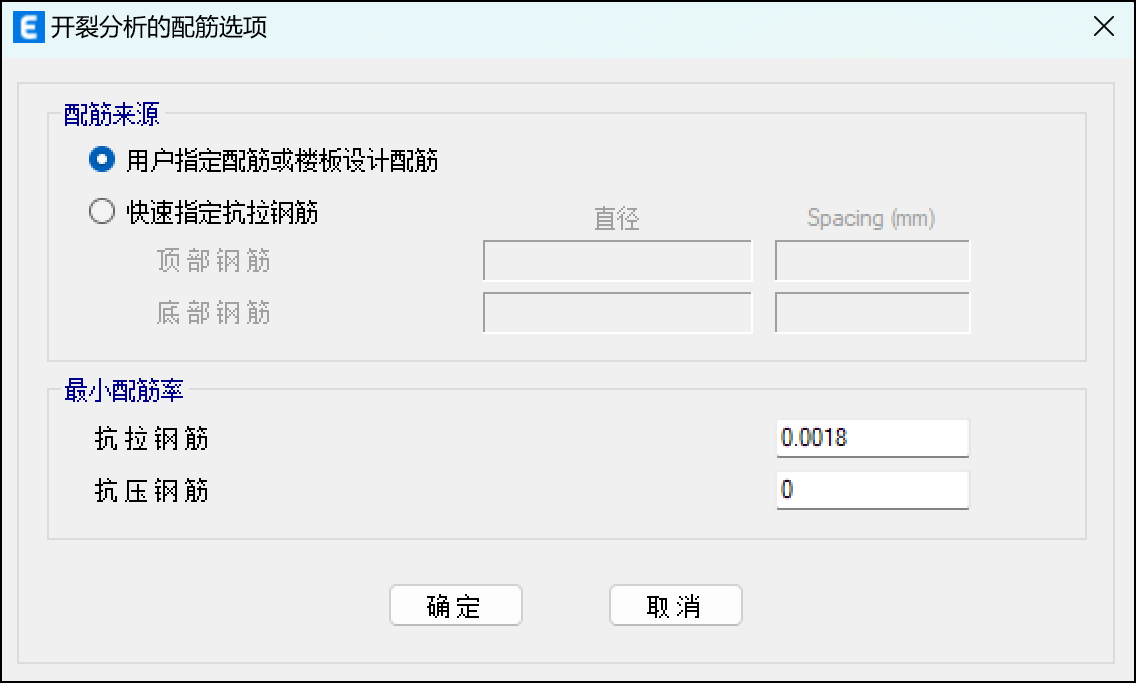Click the 底部钢筋 row label
The height and width of the screenshot is (683, 1136).
click(x=213, y=314)
